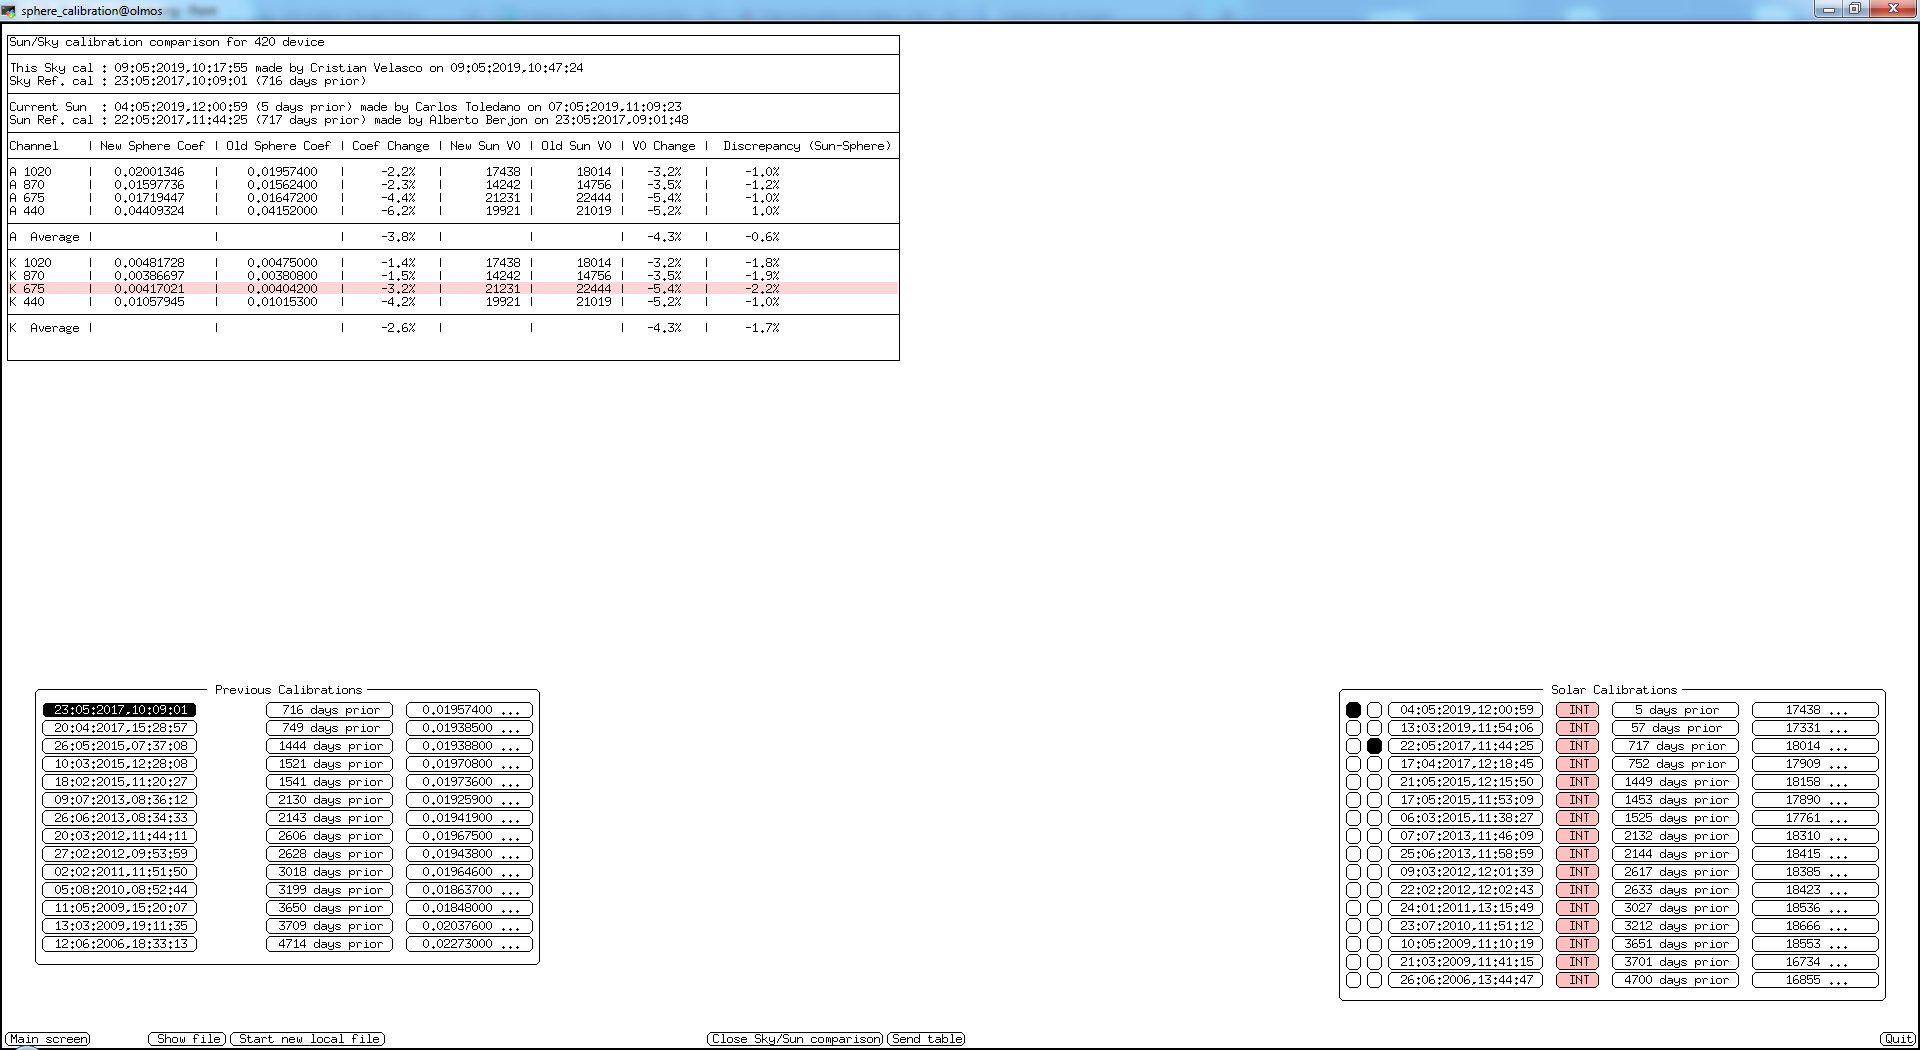Viewport: 1920px width, 1050px height.
Task: Select previous calibration 12:06:2006.18:33:13
Action: point(120,944)
